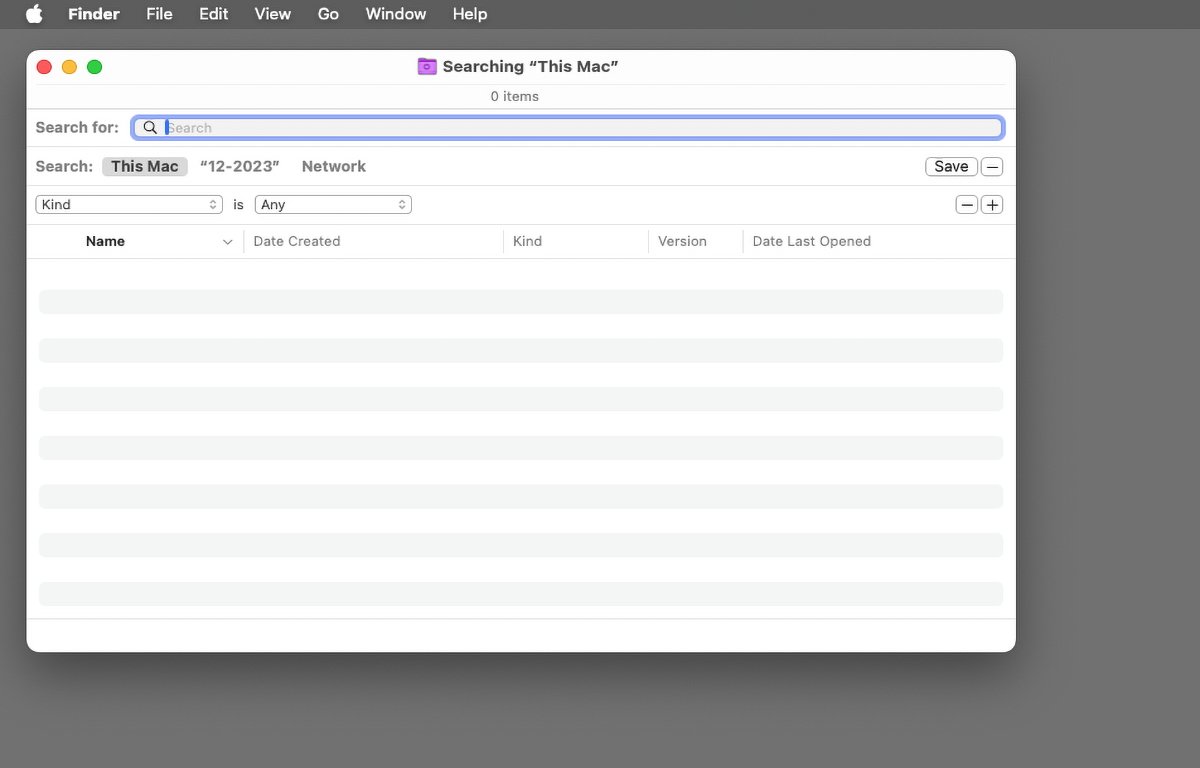1200x768 pixels.
Task: Switch search scope to "12-2023" folder
Action: click(240, 167)
